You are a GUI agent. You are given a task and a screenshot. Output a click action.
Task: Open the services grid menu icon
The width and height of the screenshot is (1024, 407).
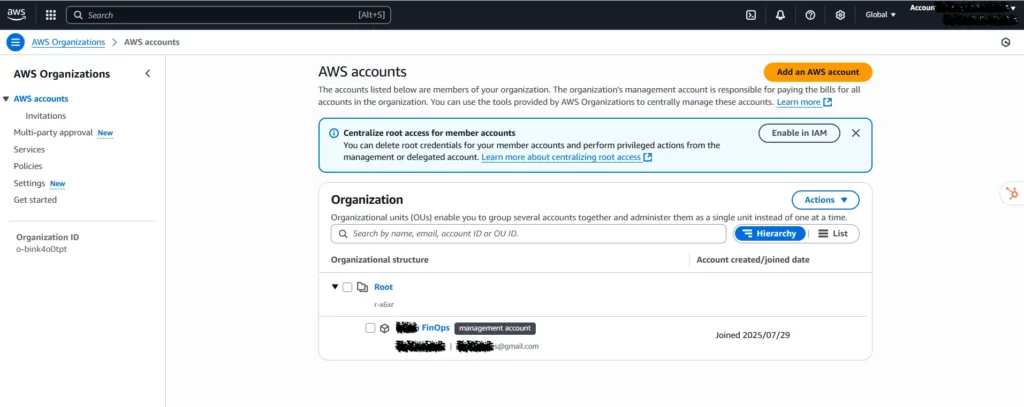[x=51, y=15]
